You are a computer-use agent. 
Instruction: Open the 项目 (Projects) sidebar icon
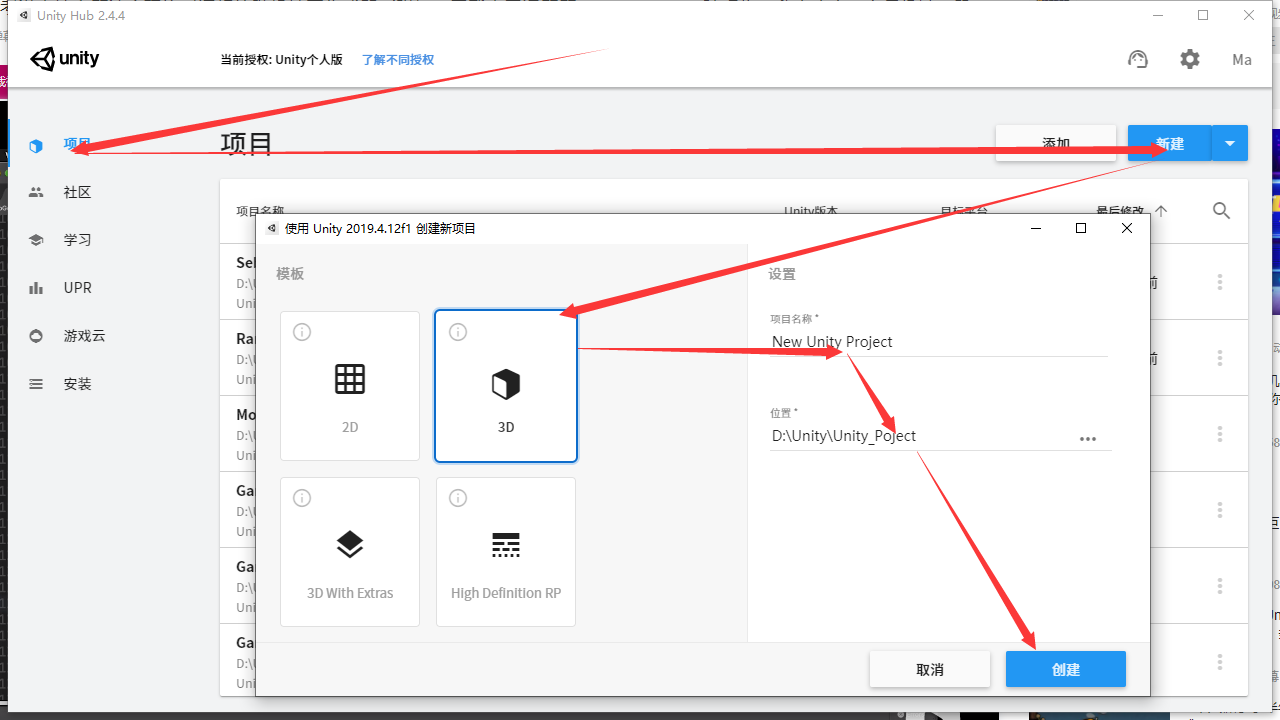click(36, 145)
